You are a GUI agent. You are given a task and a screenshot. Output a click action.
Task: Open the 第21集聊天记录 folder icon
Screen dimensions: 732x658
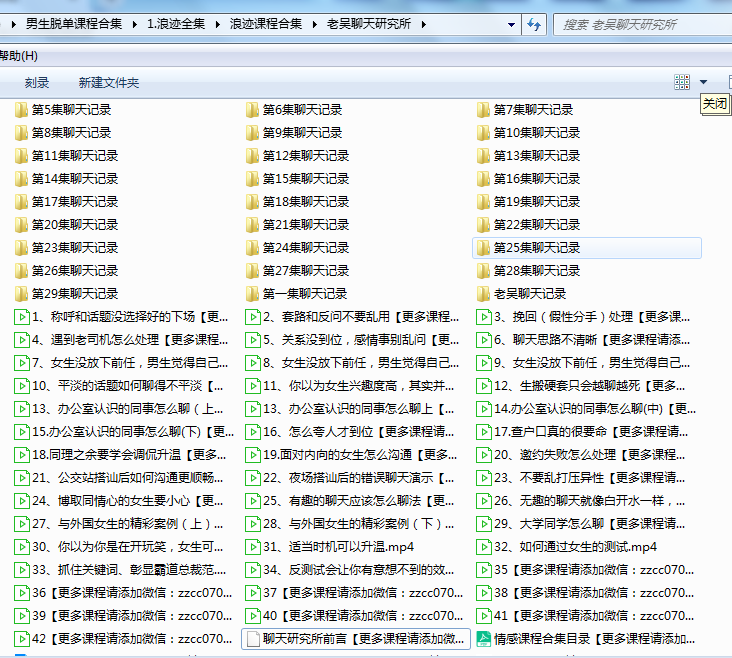[x=252, y=225]
